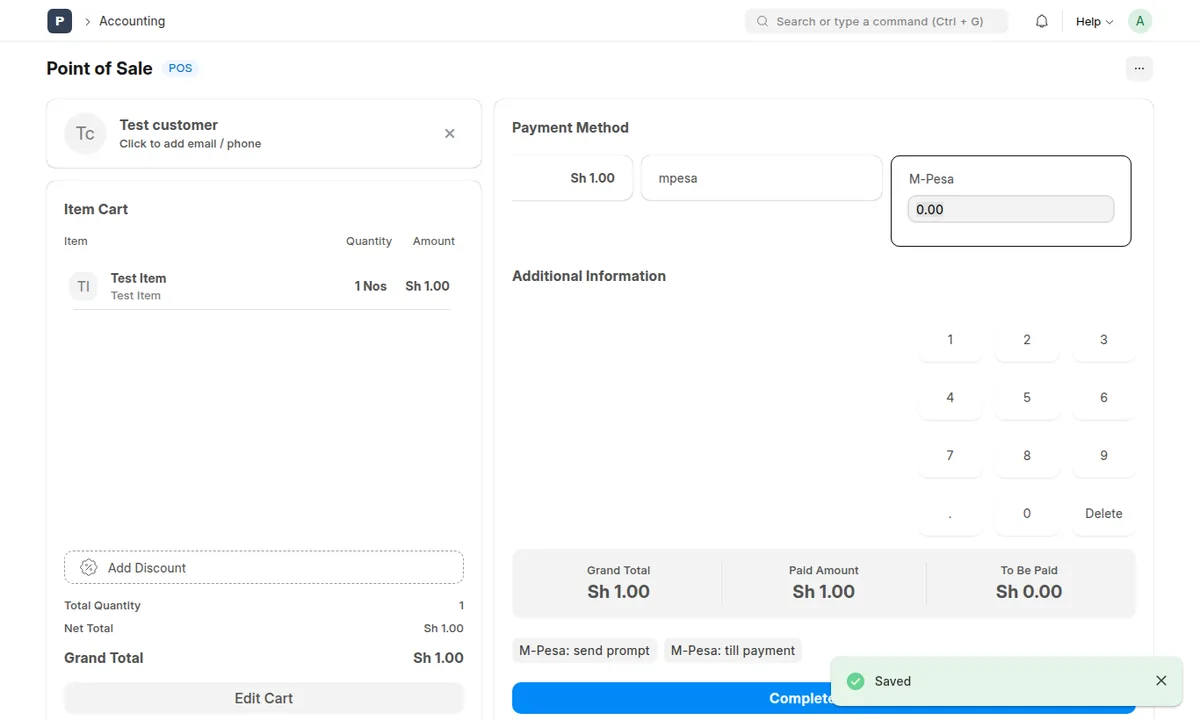
Task: Open the app home logo icon
Action: coord(59,21)
